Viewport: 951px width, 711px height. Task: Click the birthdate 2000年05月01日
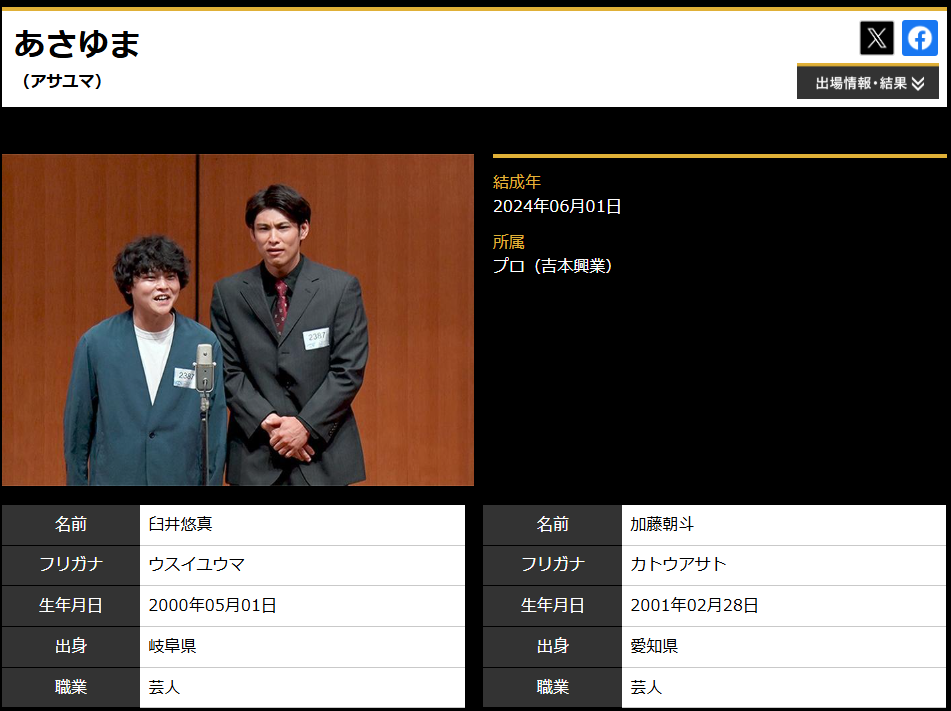pyautogui.click(x=212, y=605)
